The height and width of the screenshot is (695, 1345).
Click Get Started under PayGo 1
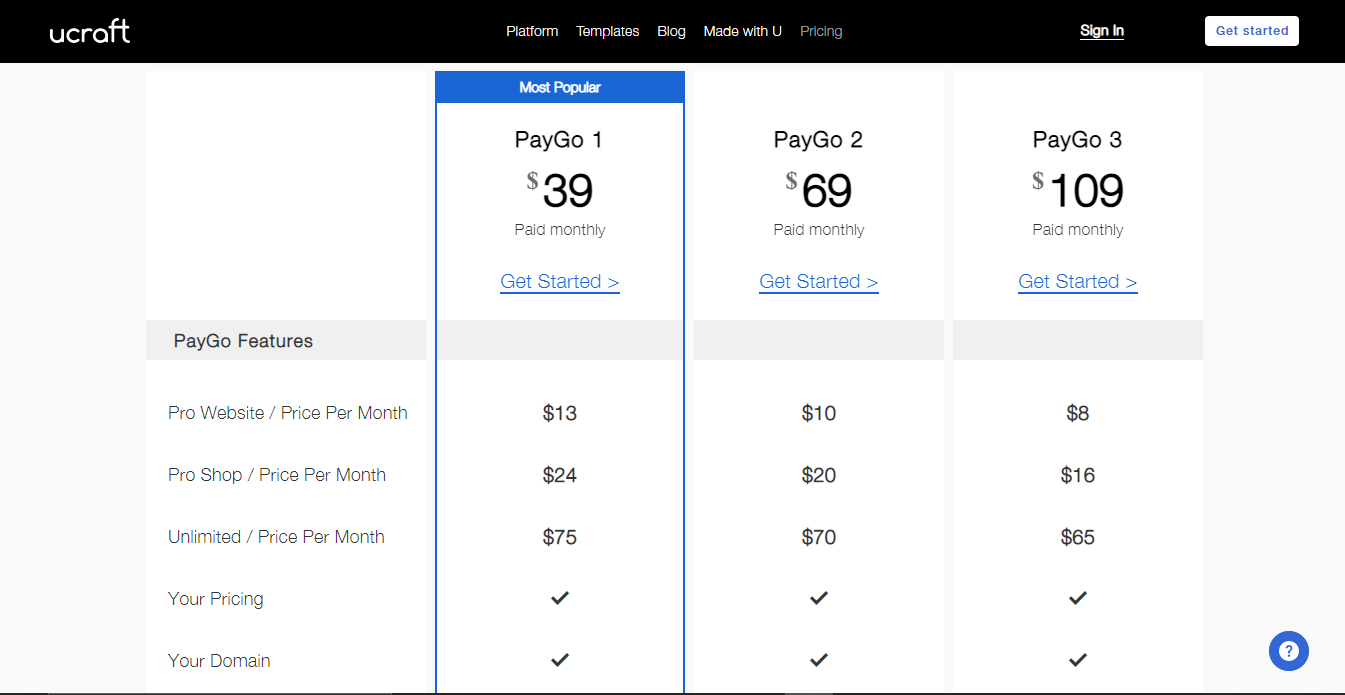pyautogui.click(x=560, y=282)
